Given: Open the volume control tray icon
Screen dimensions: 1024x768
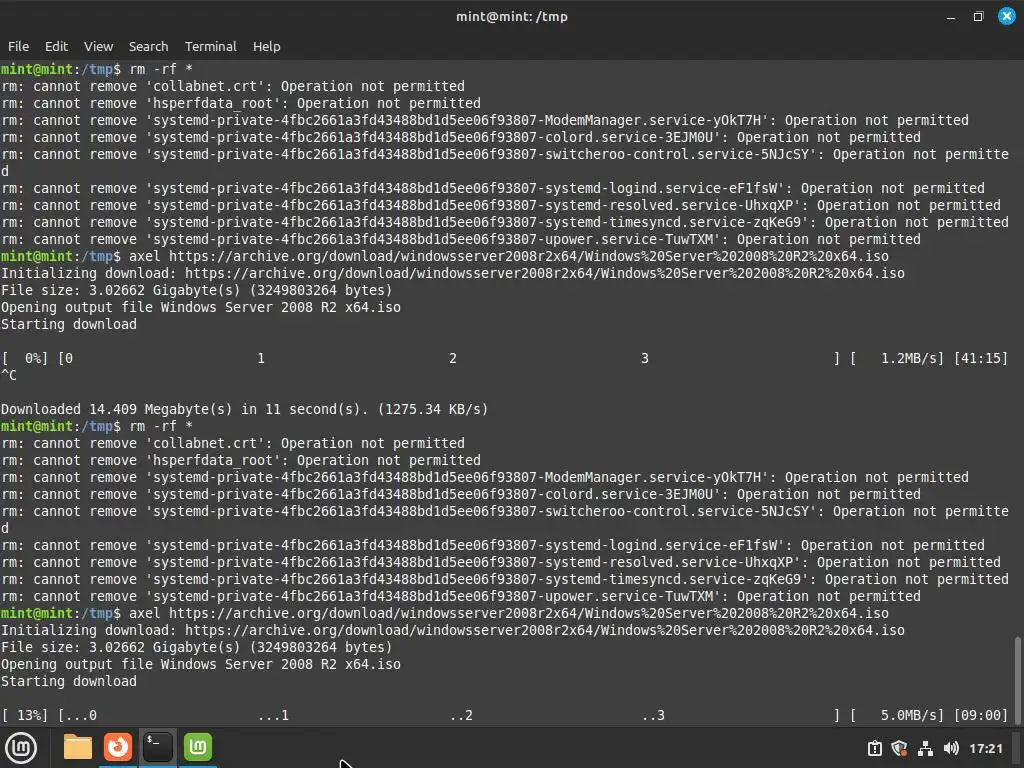Looking at the screenshot, I should click(951, 748).
